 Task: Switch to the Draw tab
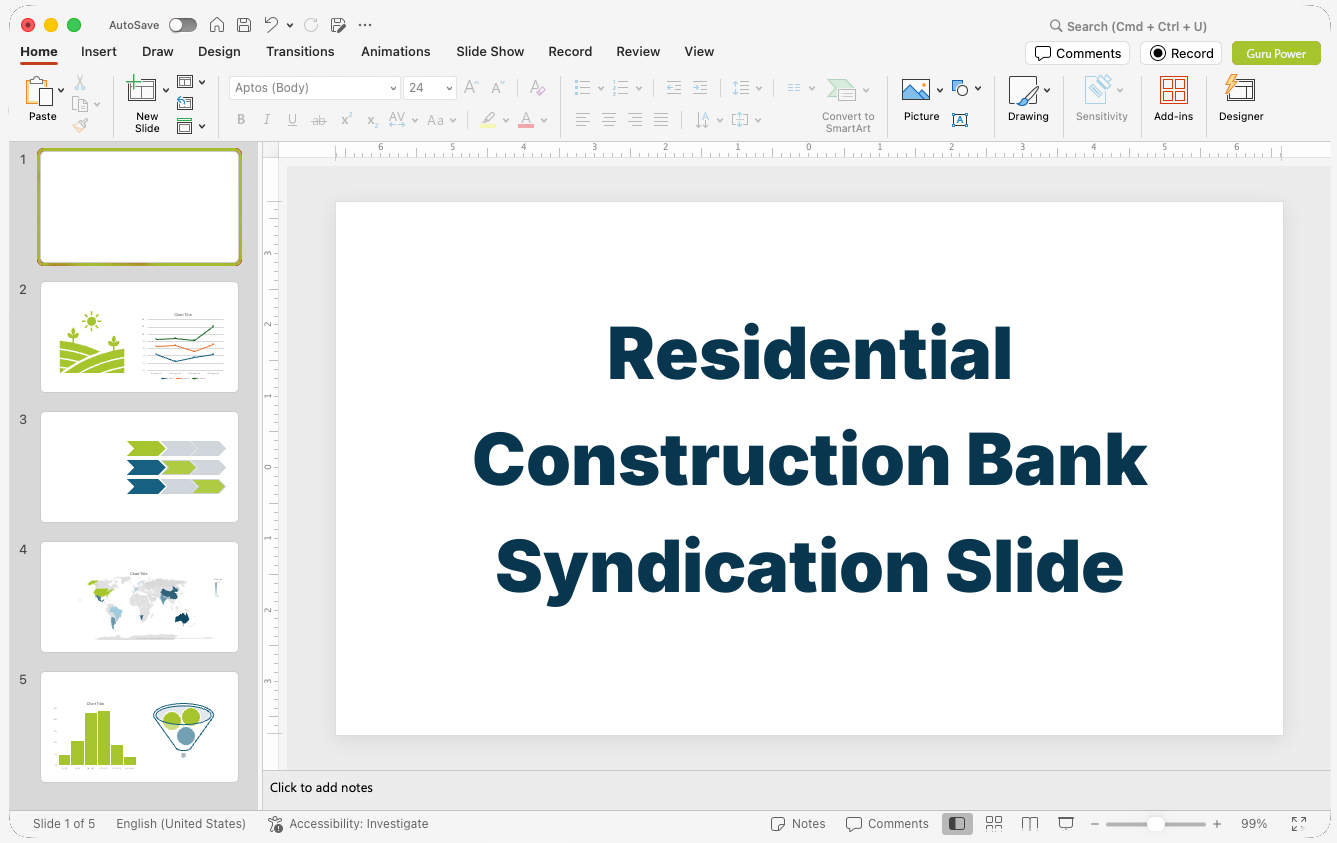(157, 52)
